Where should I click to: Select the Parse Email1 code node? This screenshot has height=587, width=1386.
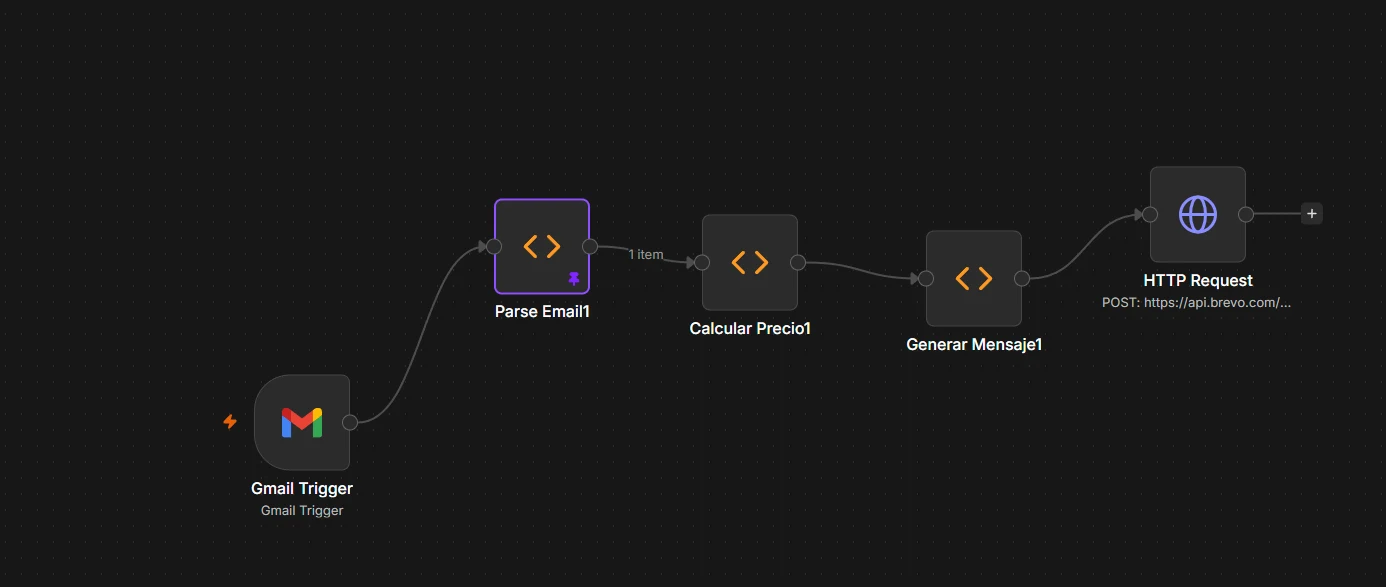542,246
